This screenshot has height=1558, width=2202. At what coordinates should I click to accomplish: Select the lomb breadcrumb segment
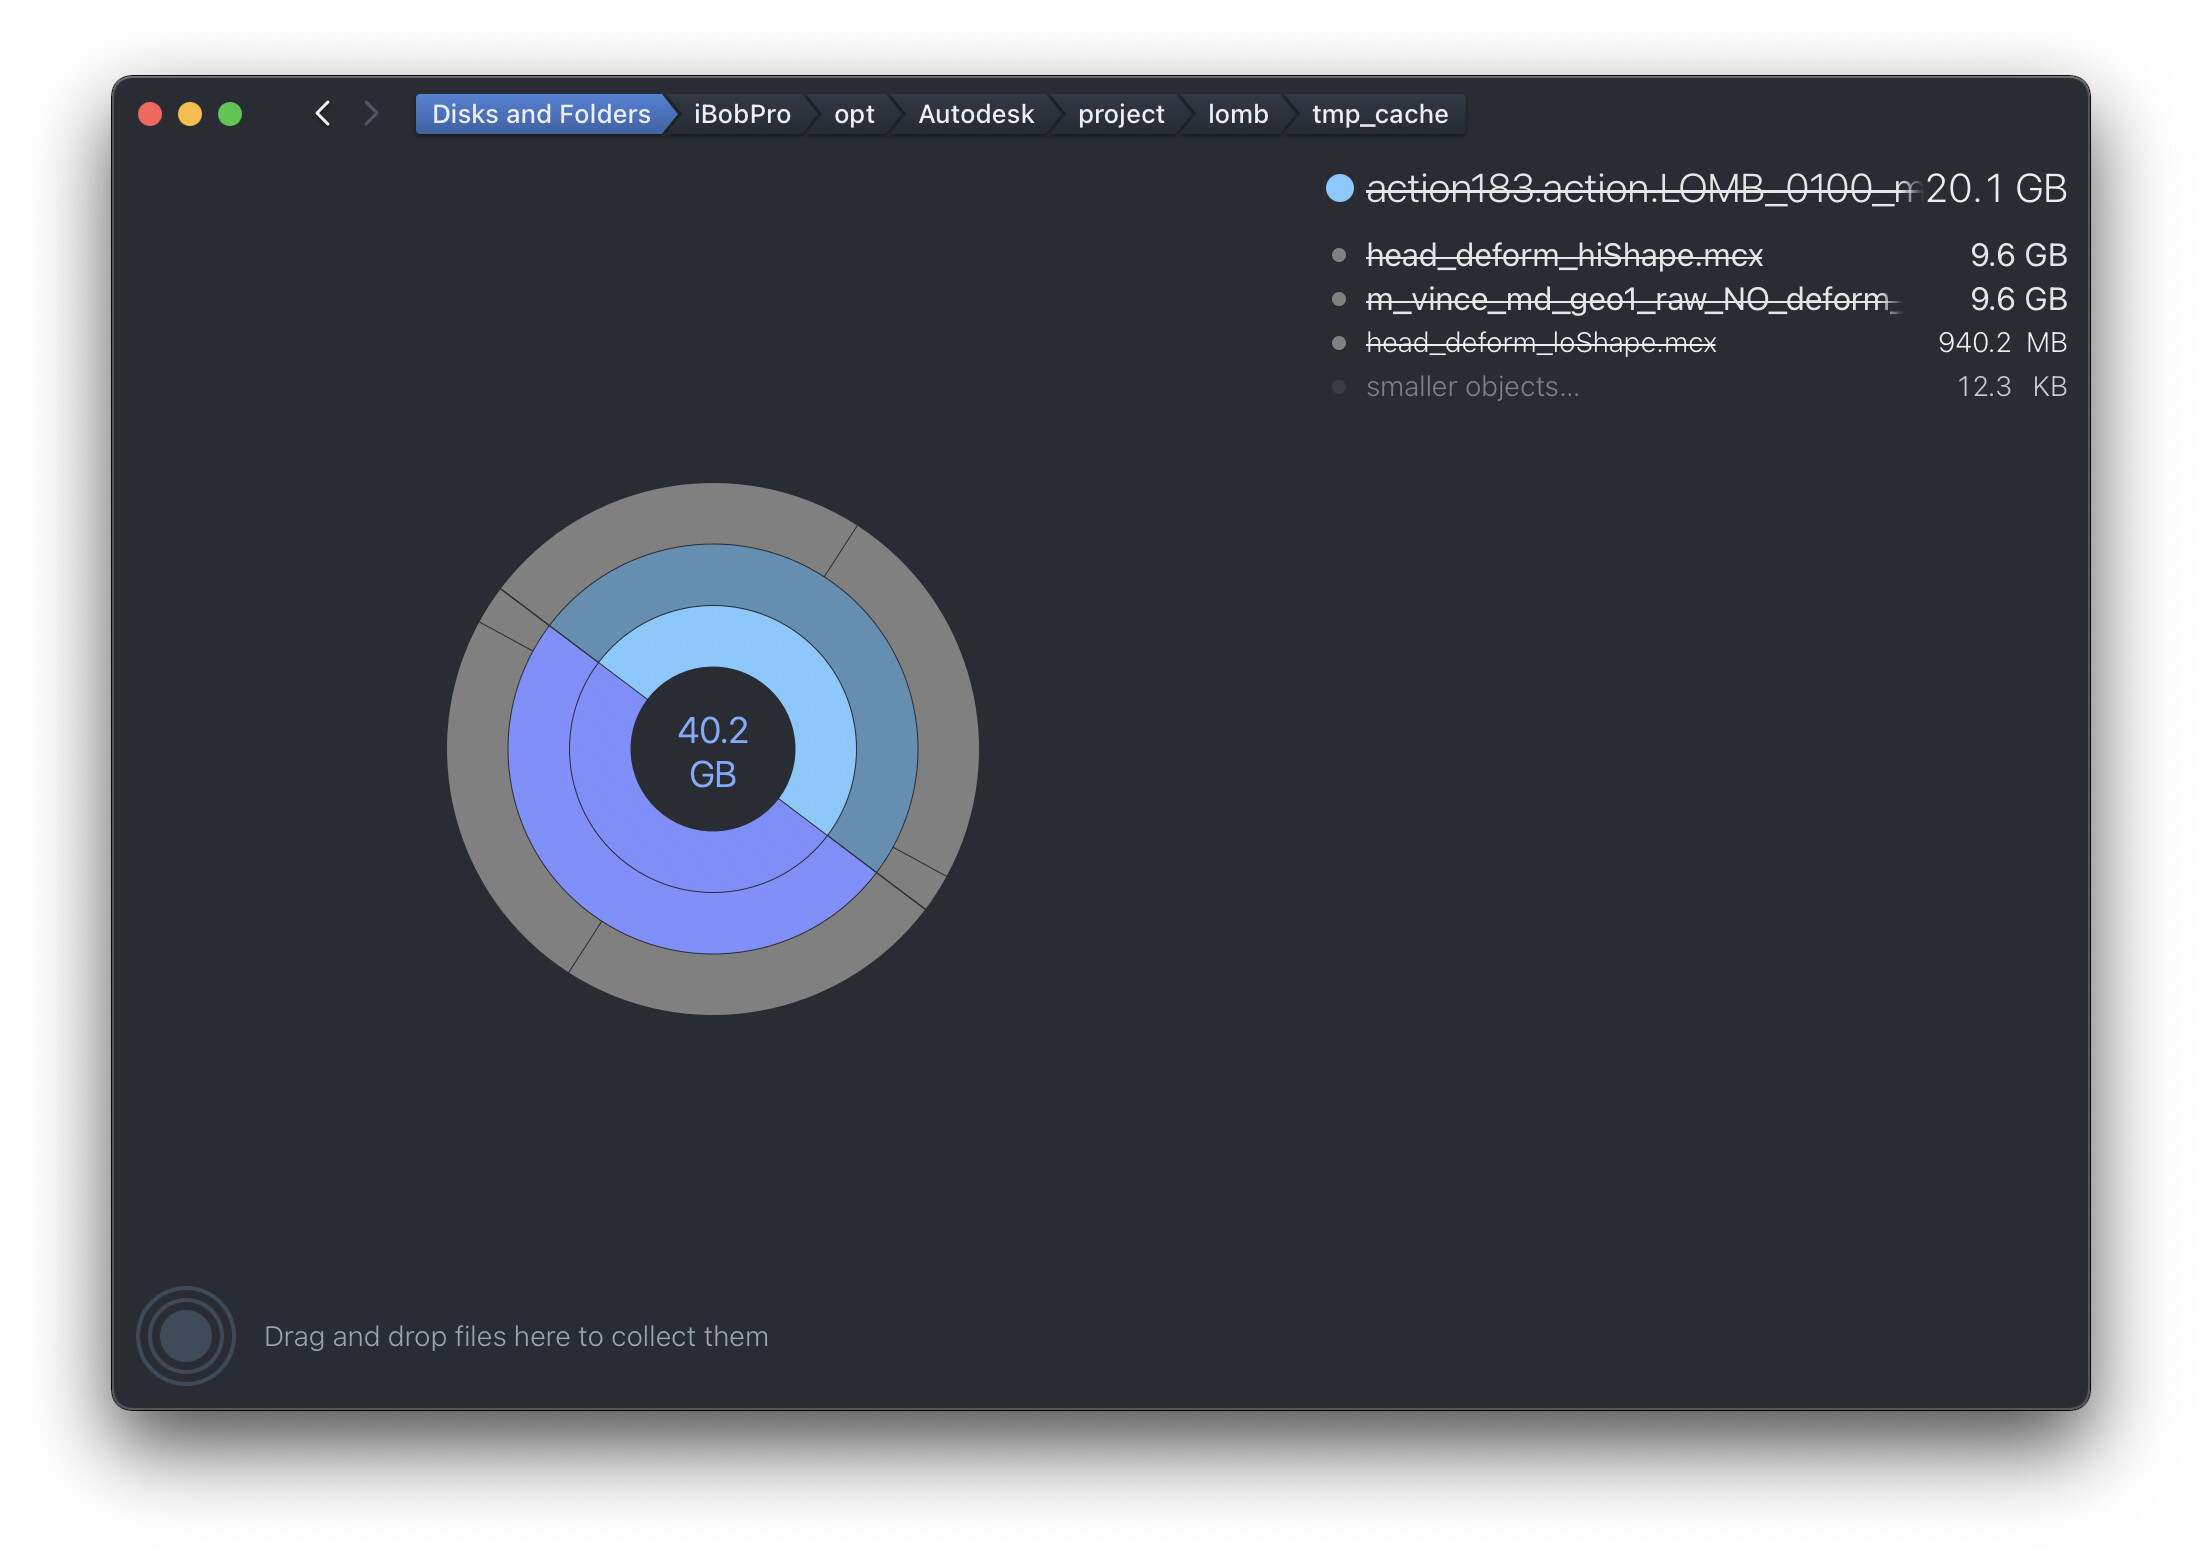coord(1237,114)
